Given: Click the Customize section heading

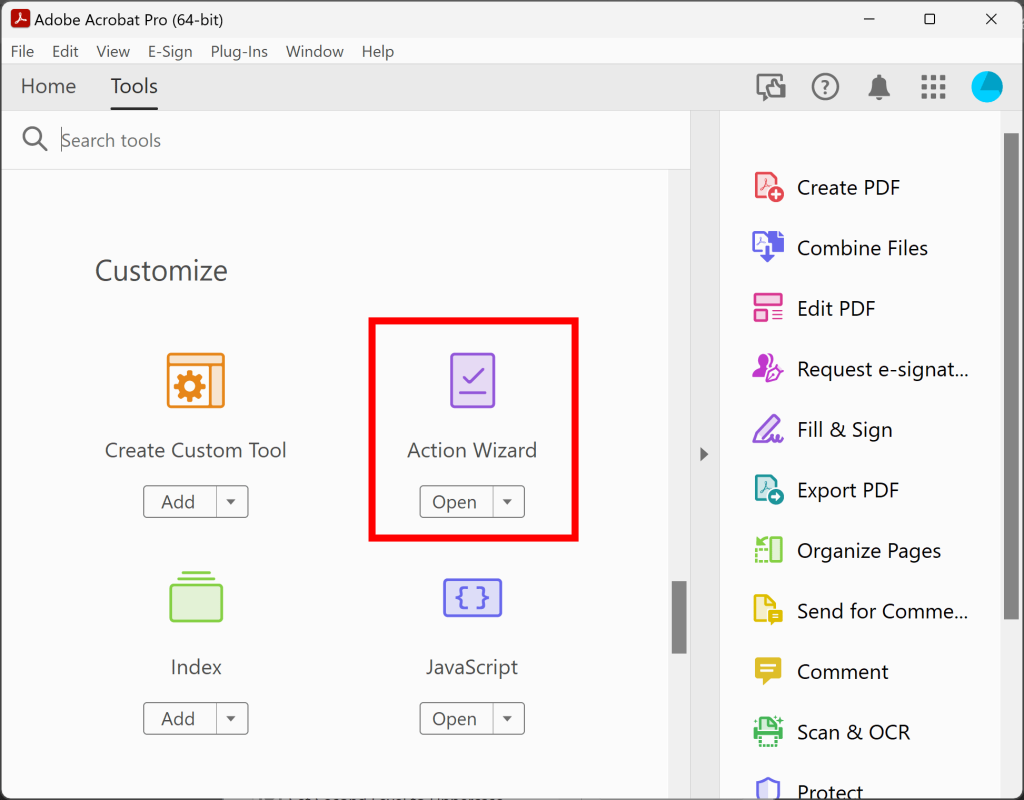Looking at the screenshot, I should [161, 270].
